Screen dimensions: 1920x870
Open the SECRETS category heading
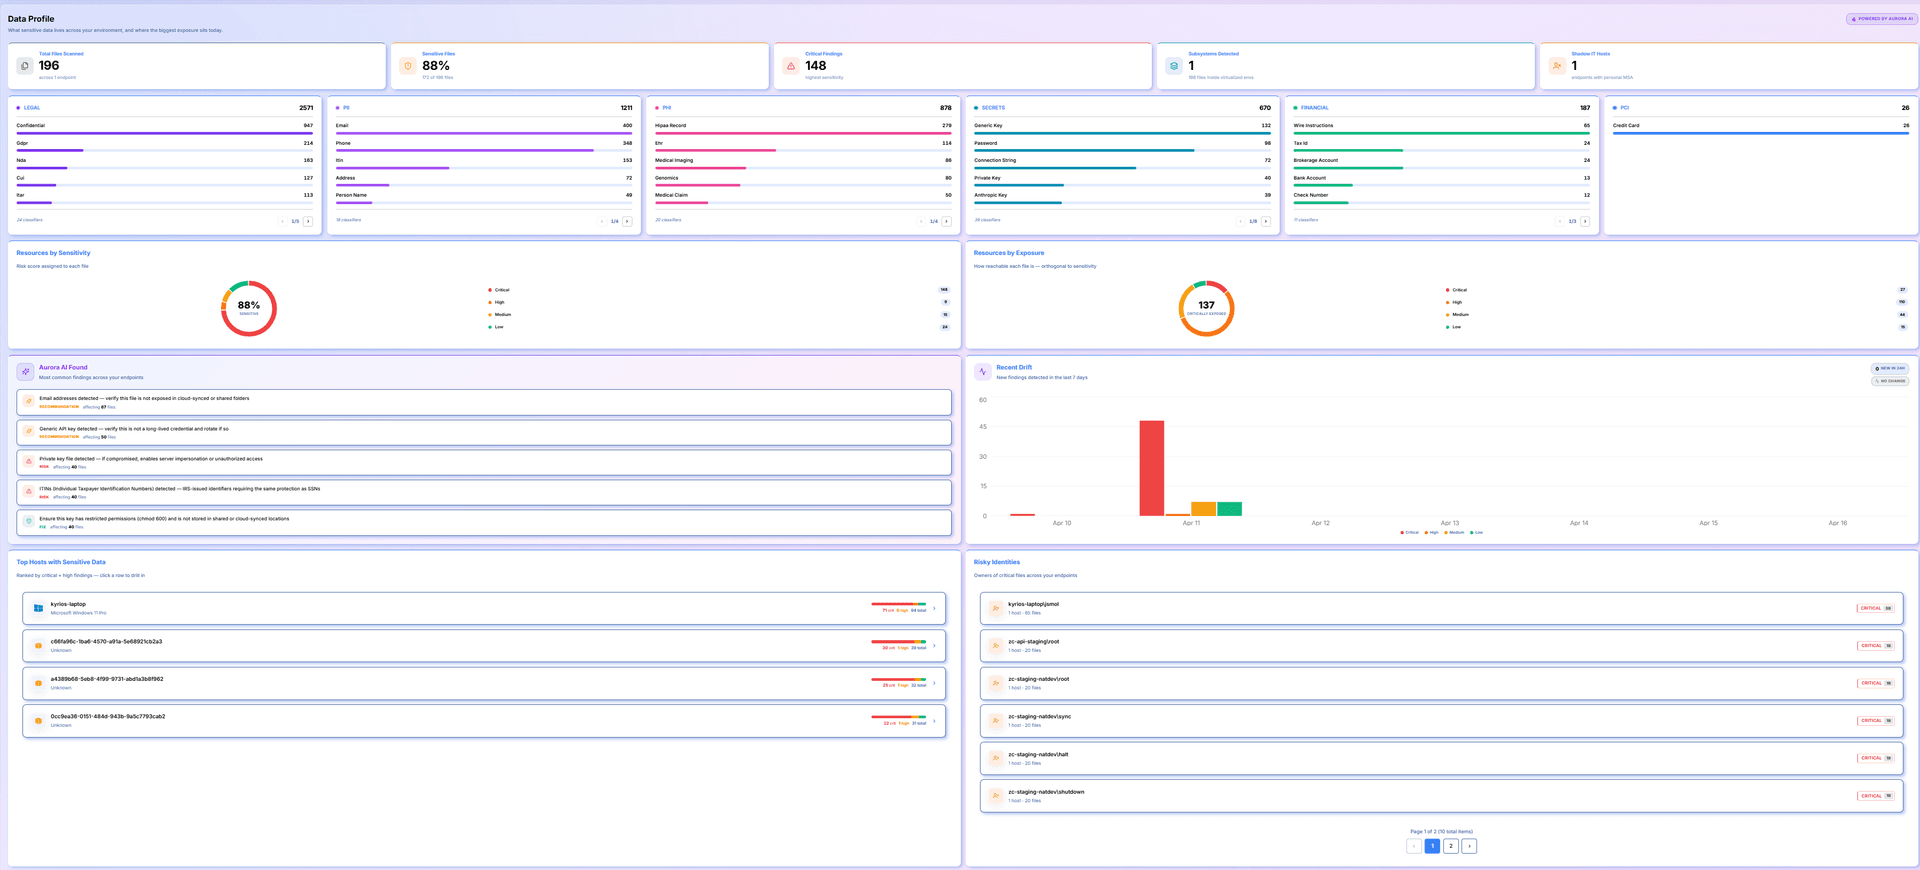pos(993,108)
